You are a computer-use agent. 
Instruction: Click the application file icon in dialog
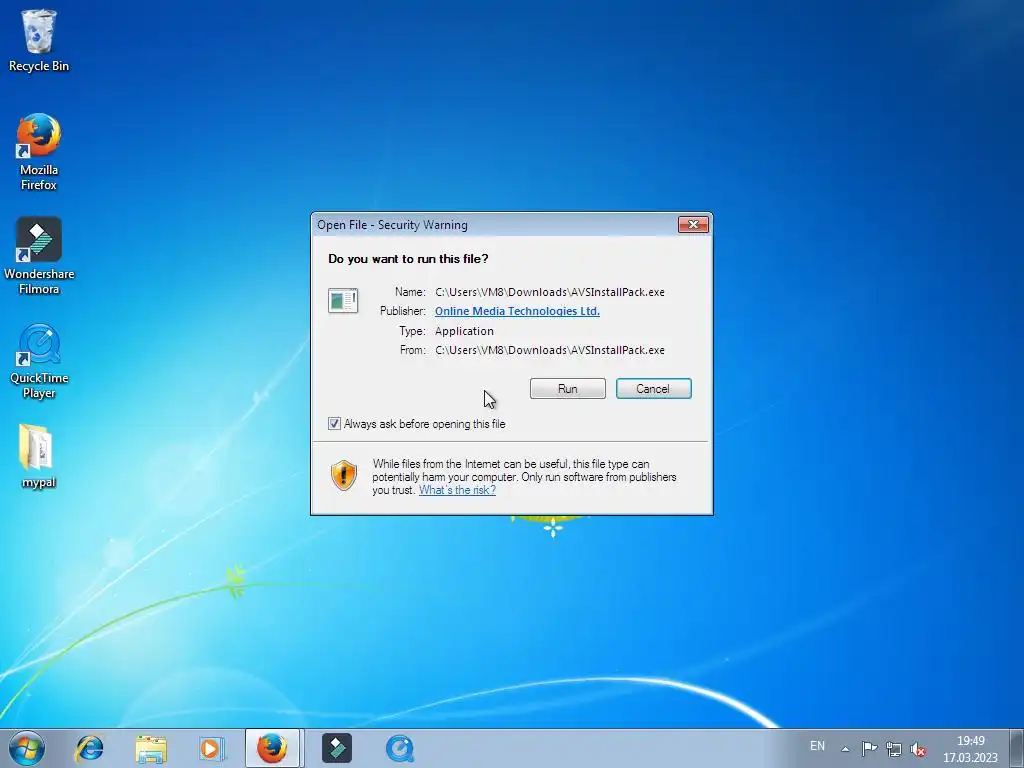[x=343, y=301]
